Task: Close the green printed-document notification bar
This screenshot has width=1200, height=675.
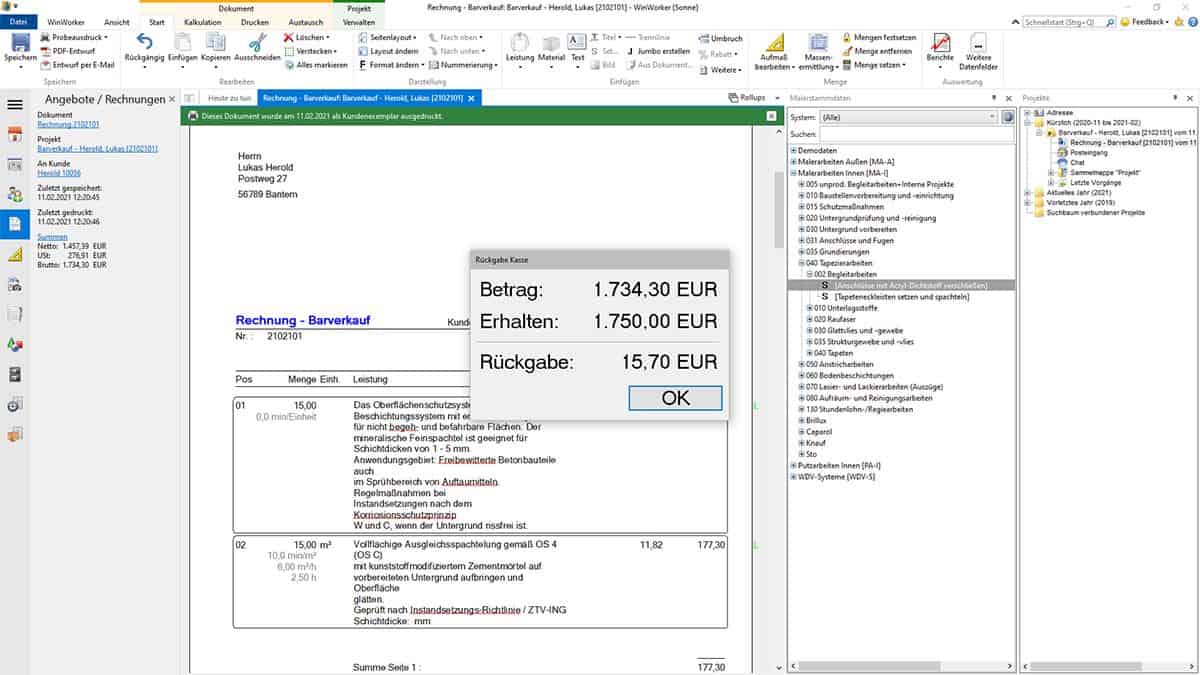Action: 771,116
